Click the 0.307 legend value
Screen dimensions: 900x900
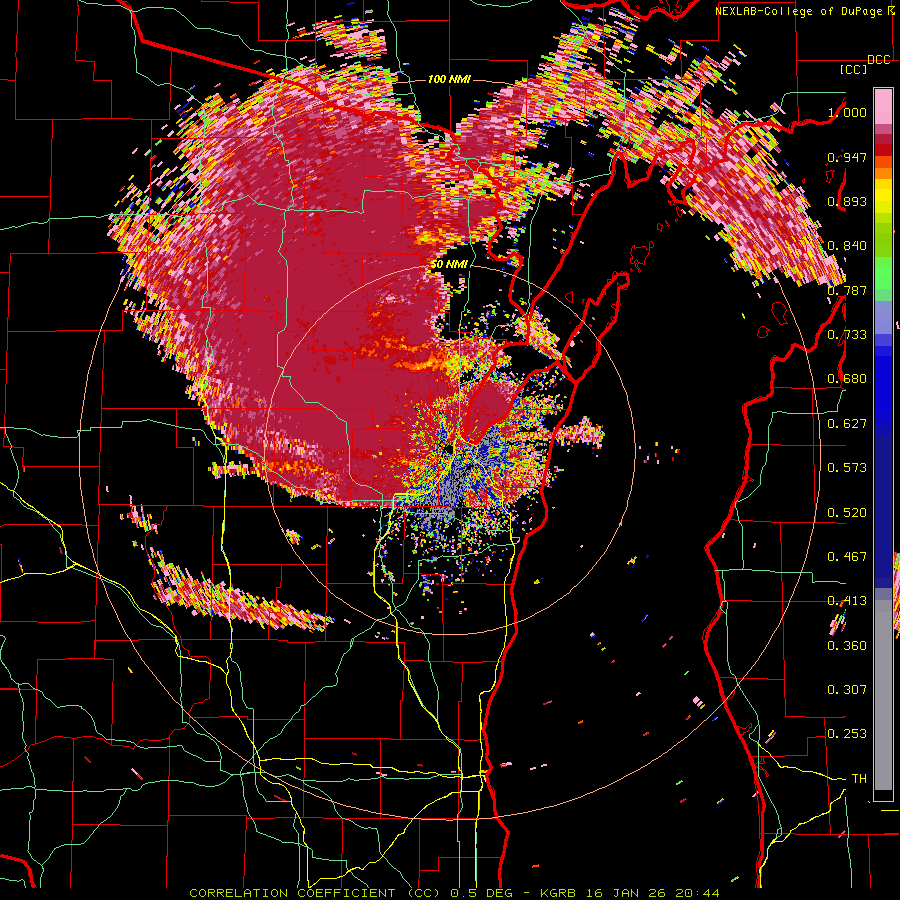(x=847, y=690)
